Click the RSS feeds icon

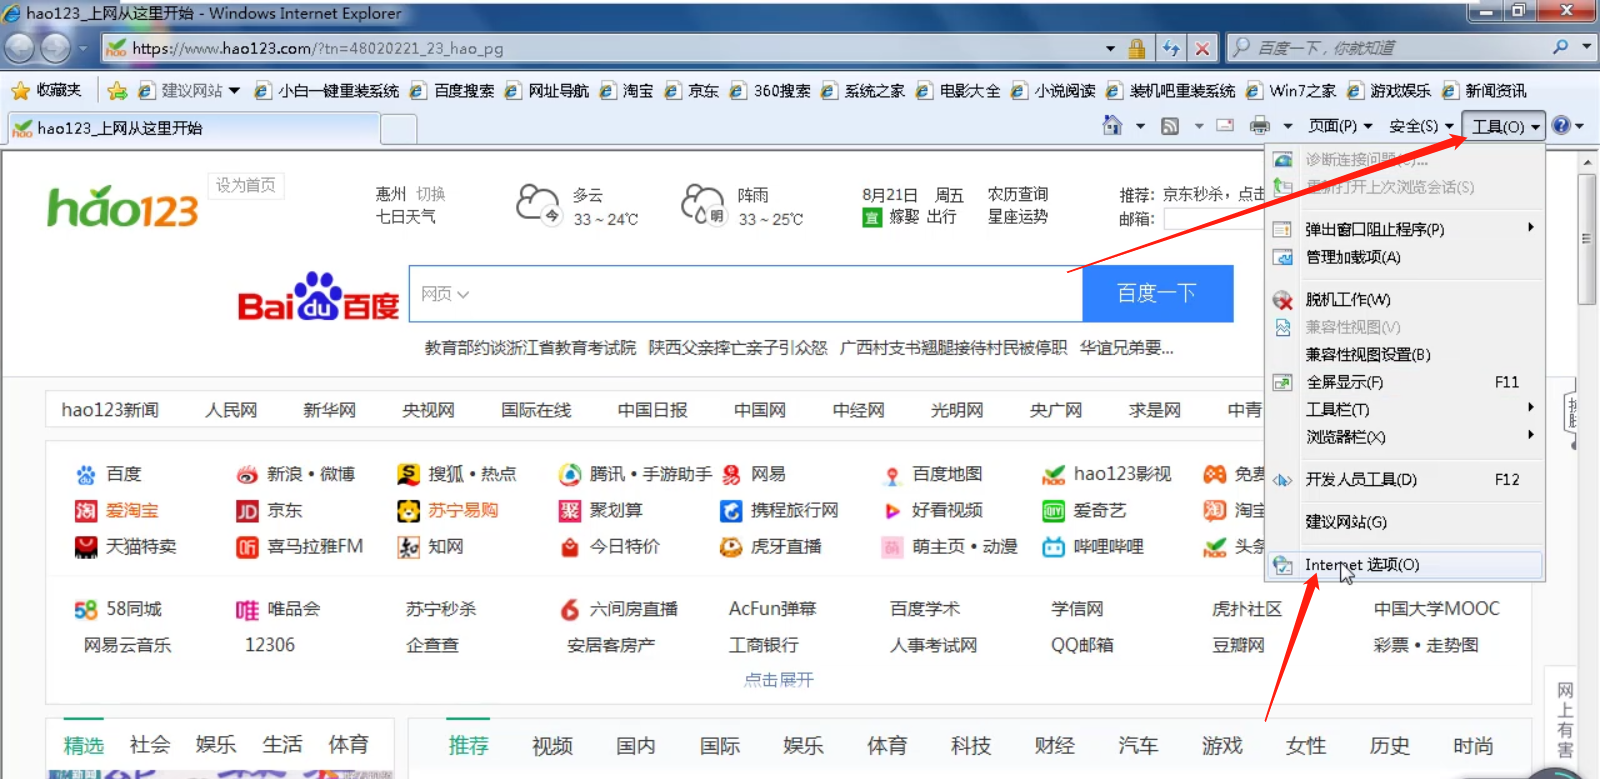coord(1170,126)
